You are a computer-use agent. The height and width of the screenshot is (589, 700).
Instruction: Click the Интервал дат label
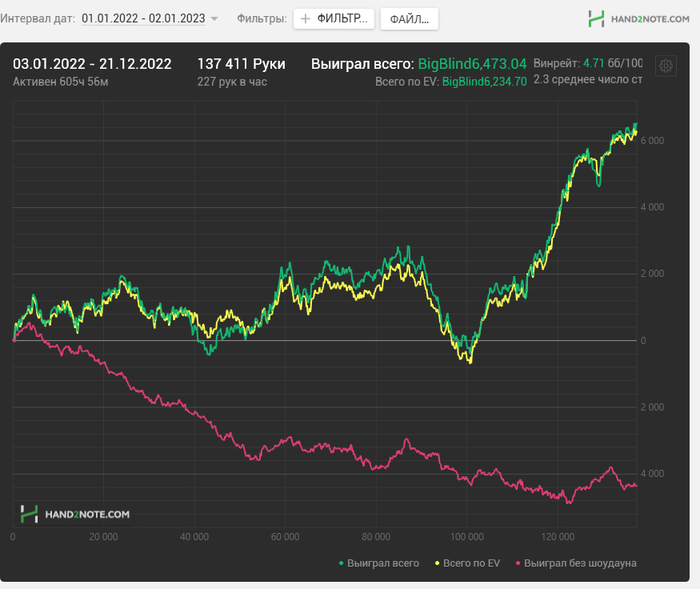click(x=38, y=19)
